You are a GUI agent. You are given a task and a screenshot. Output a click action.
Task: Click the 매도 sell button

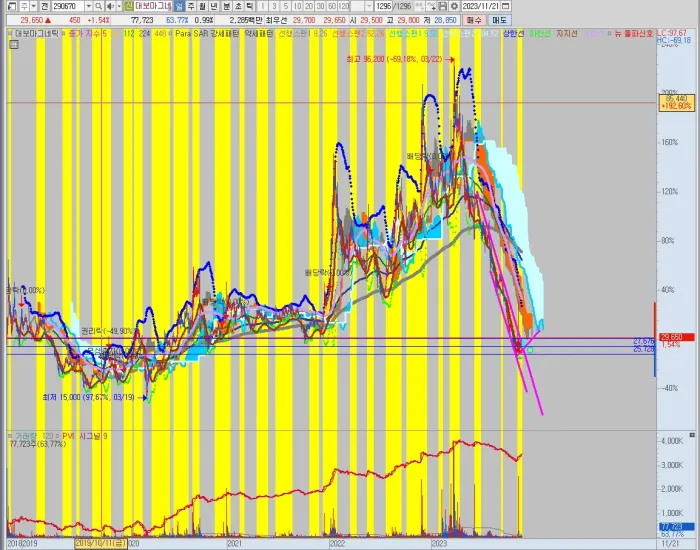(499, 20)
